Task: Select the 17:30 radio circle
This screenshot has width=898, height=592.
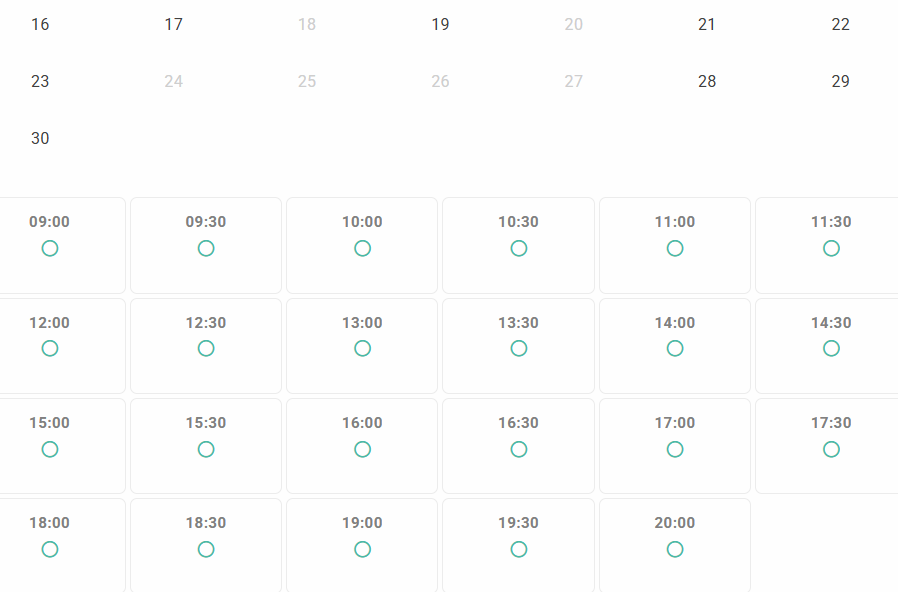Action: [831, 449]
